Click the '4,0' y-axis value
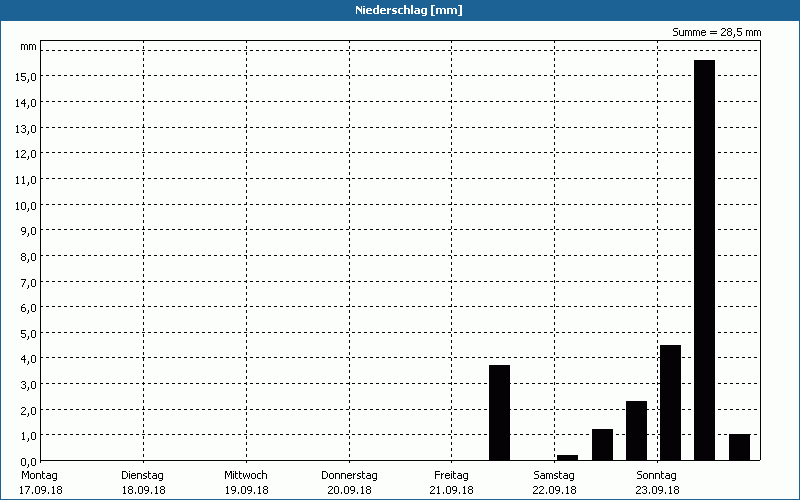This screenshot has width=800, height=500. pos(28,359)
